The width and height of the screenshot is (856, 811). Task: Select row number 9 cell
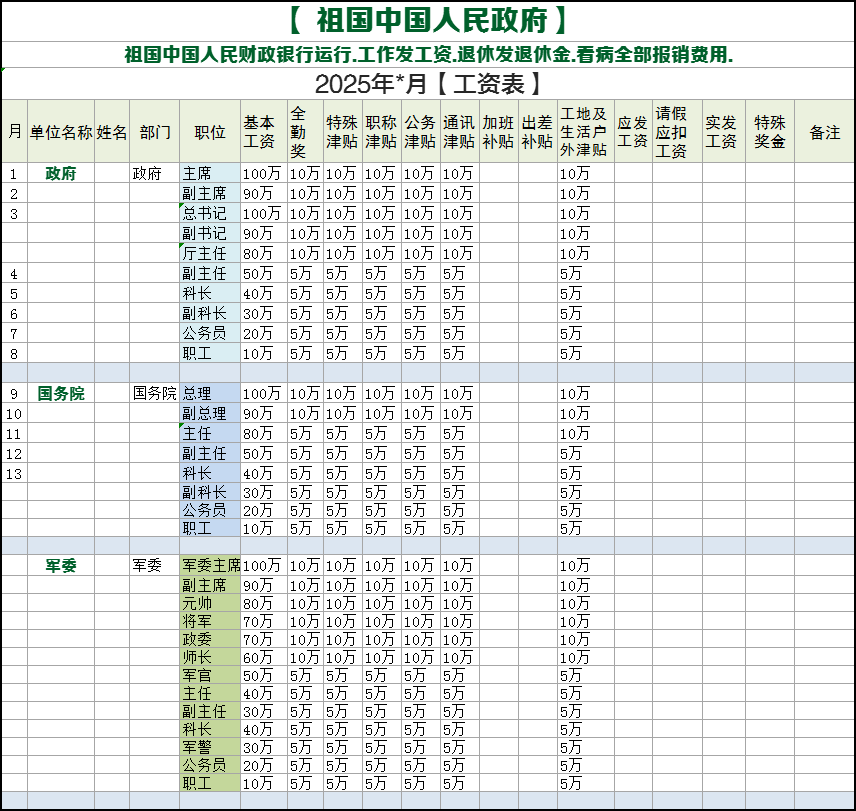pyautogui.click(x=15, y=393)
